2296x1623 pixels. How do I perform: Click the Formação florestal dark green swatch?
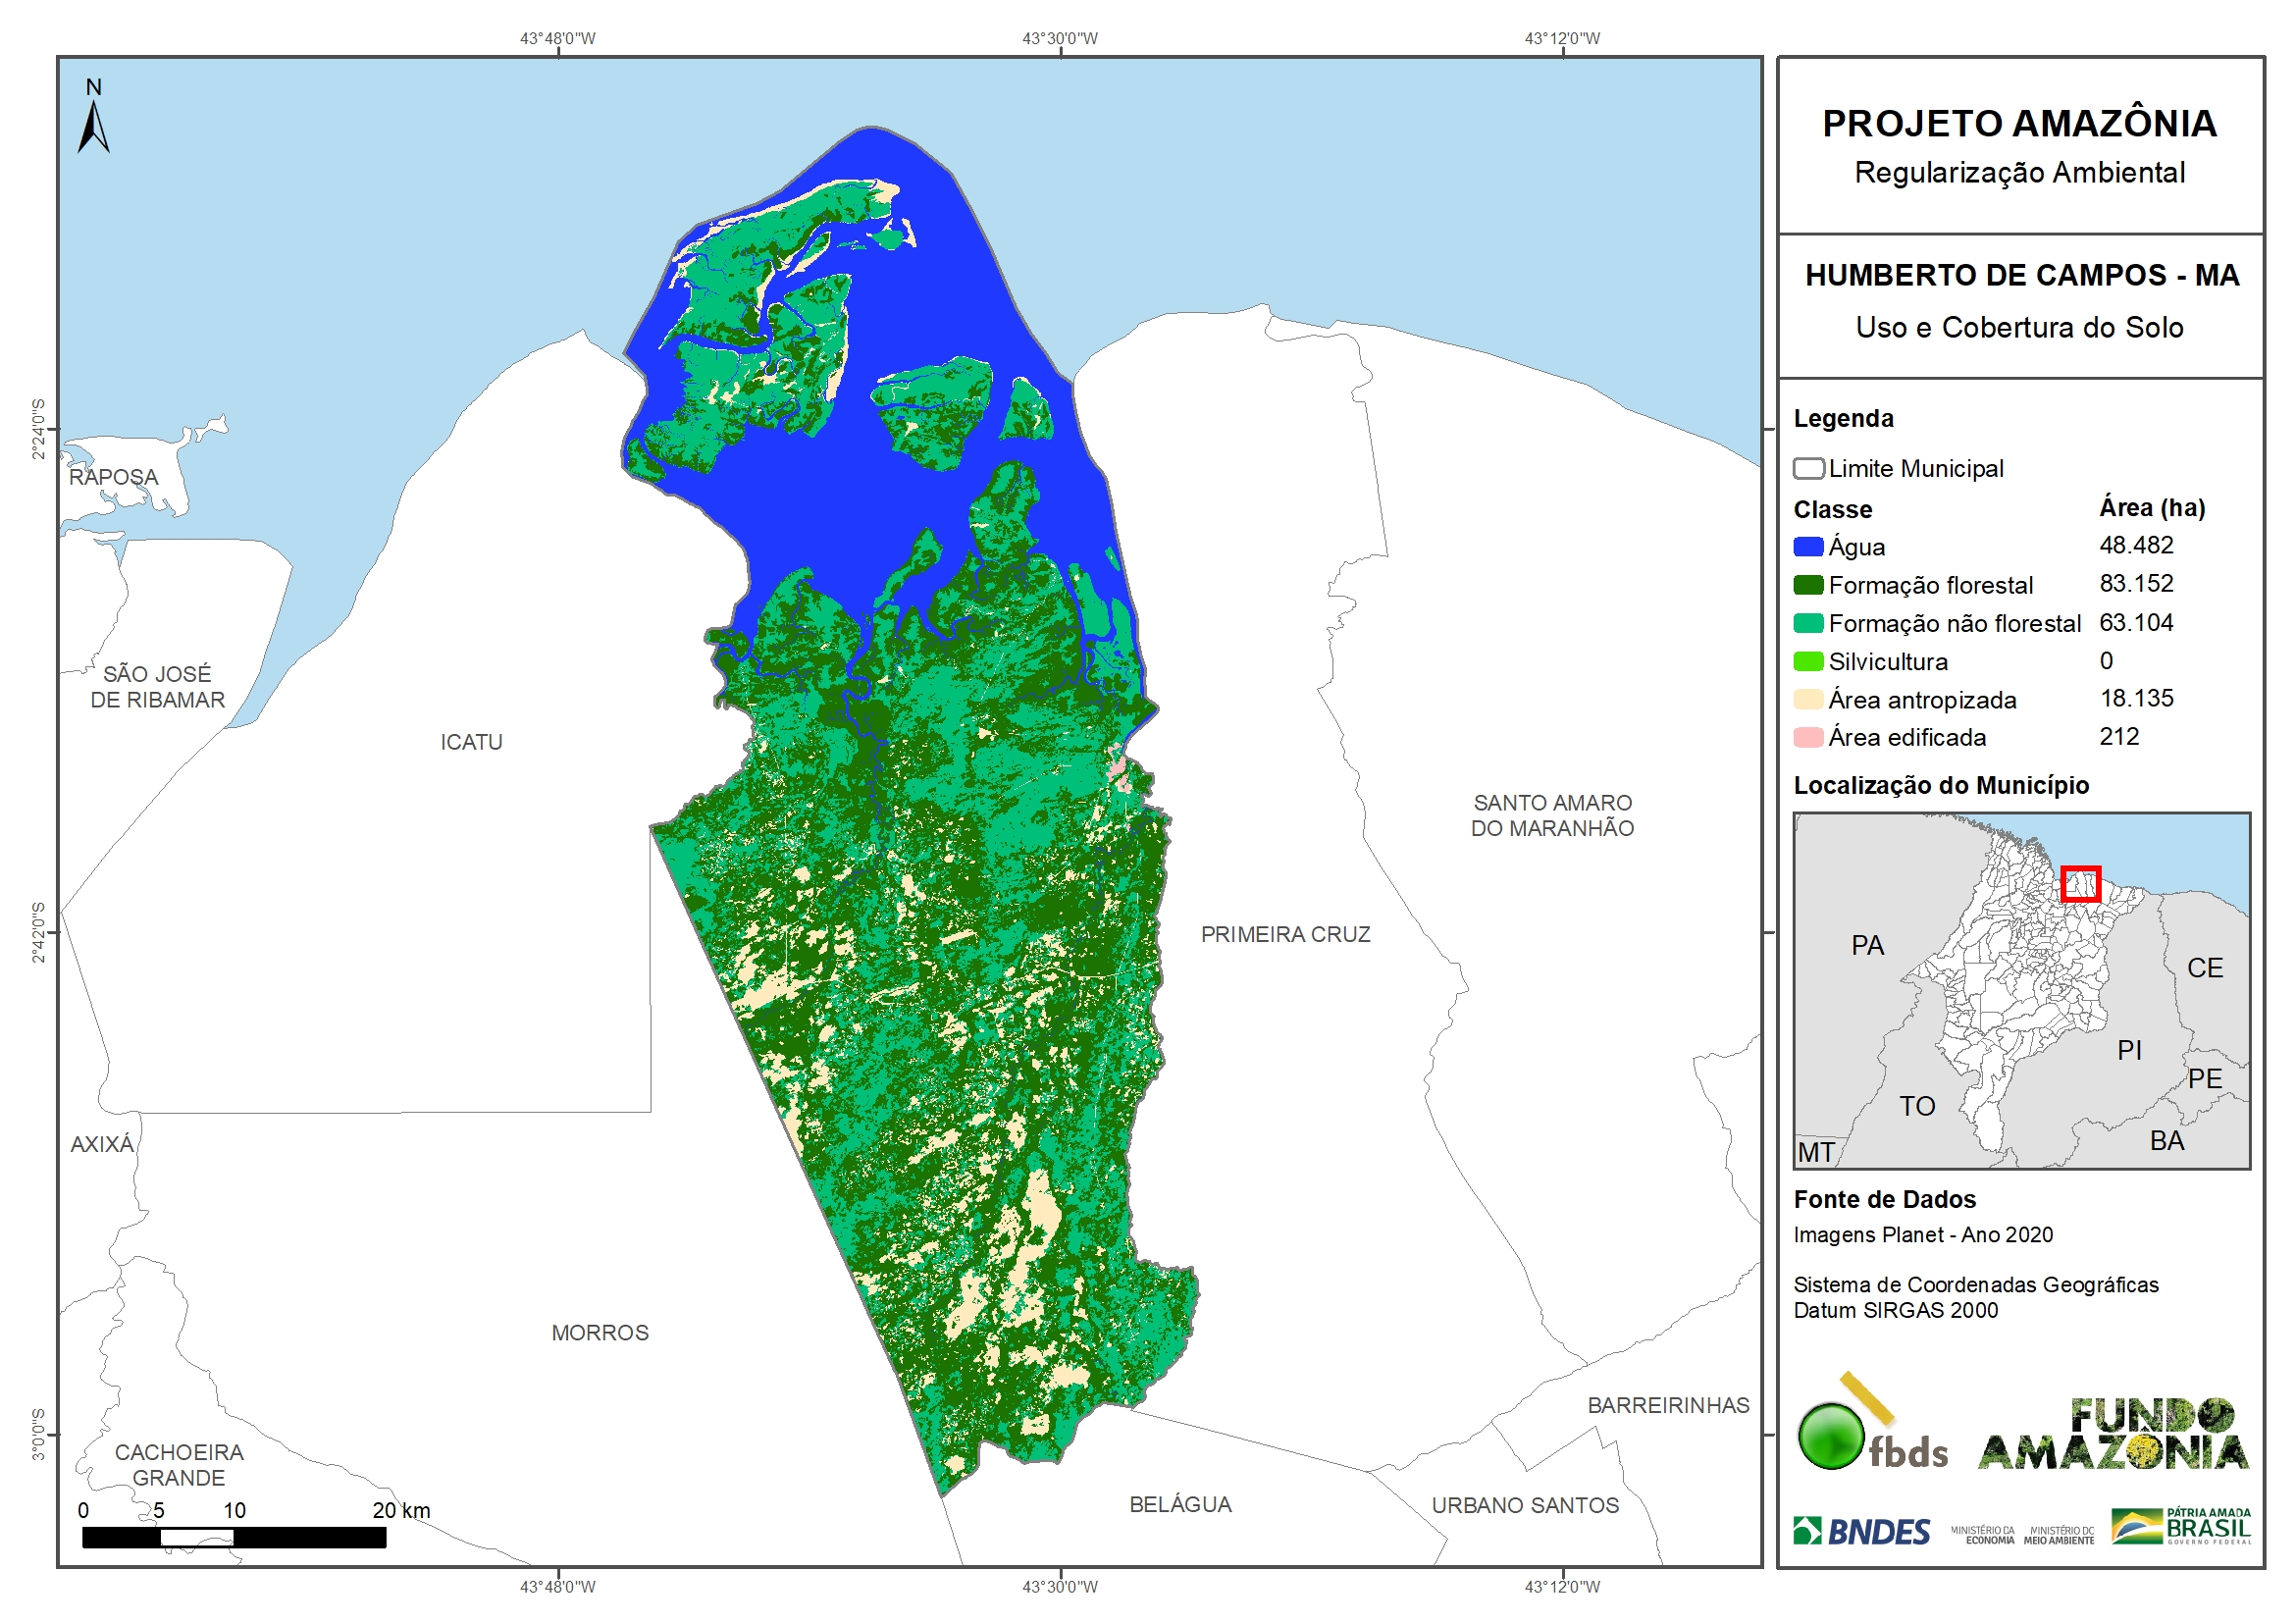(x=1808, y=585)
